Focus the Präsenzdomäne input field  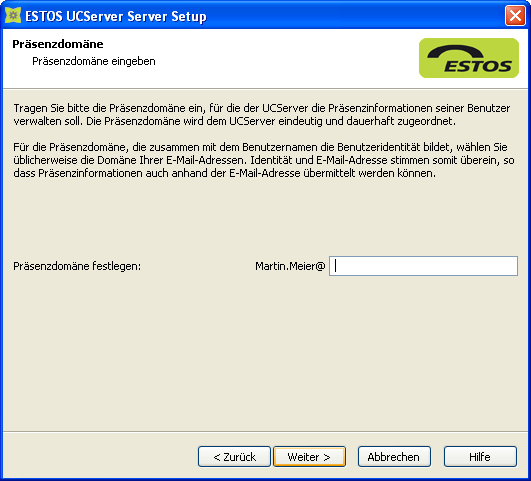[423, 266]
